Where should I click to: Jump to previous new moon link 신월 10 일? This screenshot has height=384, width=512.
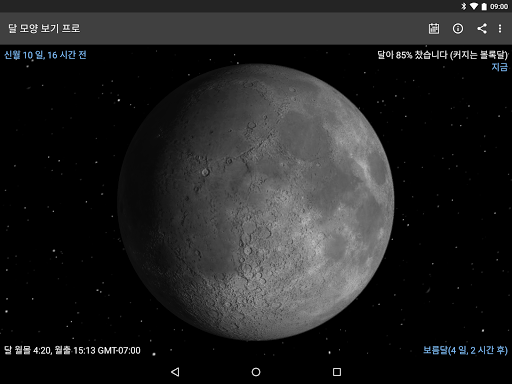pos(45,55)
